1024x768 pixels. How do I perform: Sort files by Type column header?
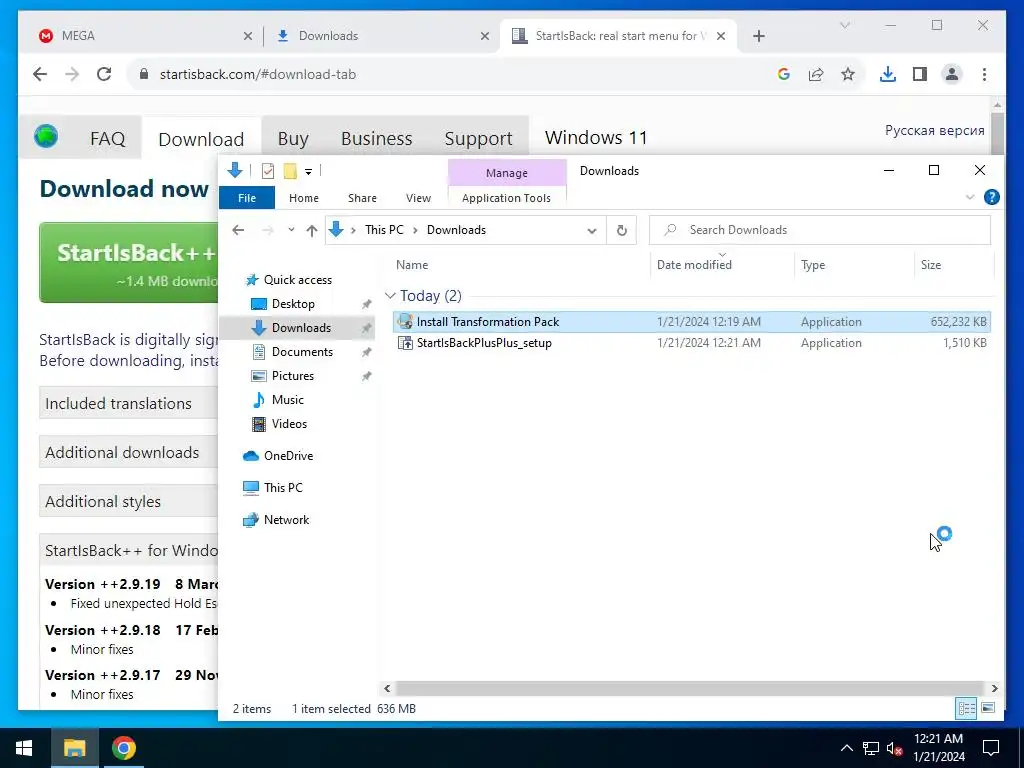(813, 264)
